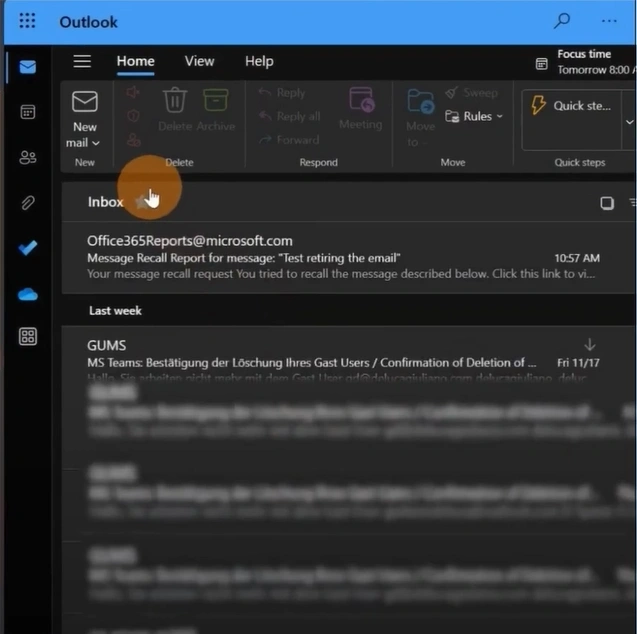Click the Archive box icon
Image resolution: width=637 pixels, height=634 pixels.
coord(216,100)
